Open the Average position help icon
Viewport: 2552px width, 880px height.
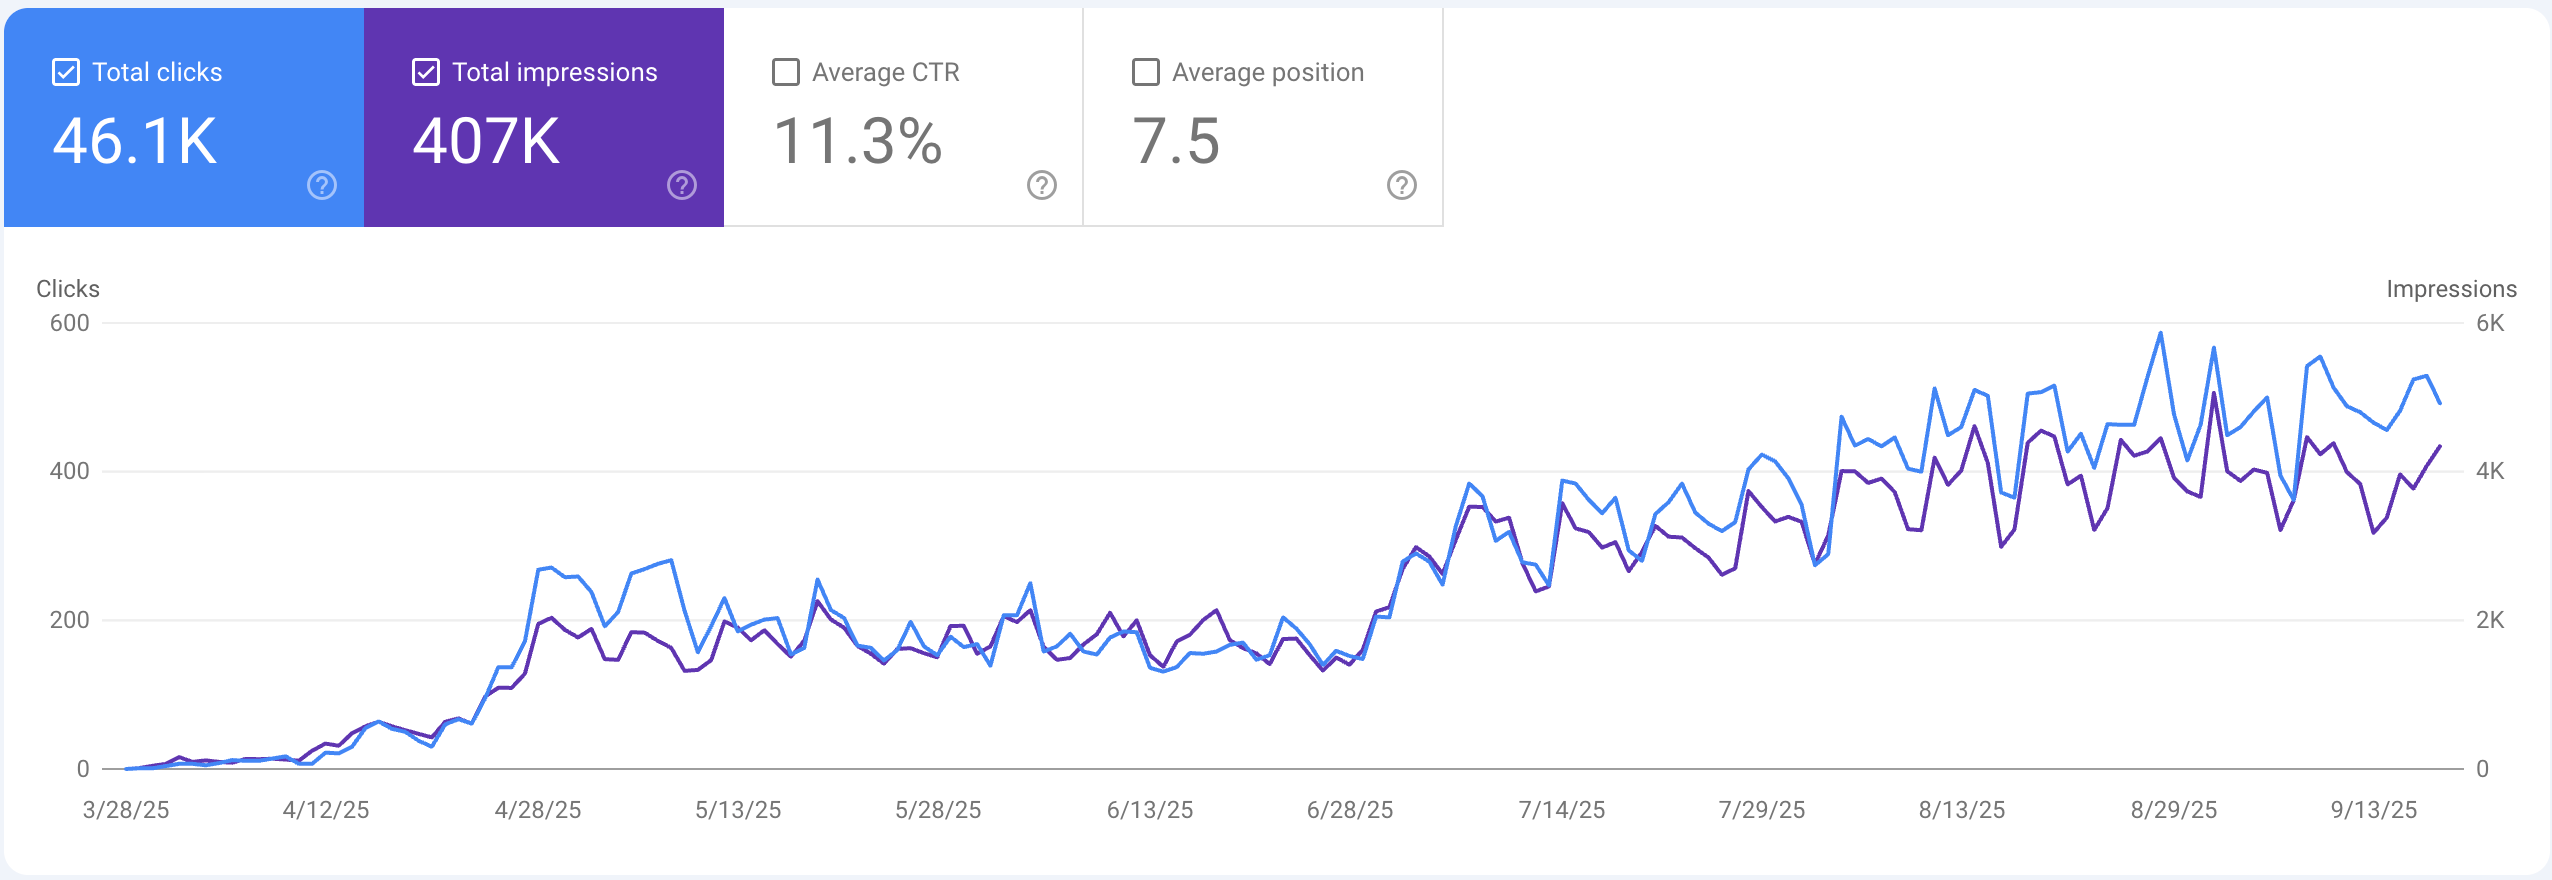click(x=1402, y=185)
